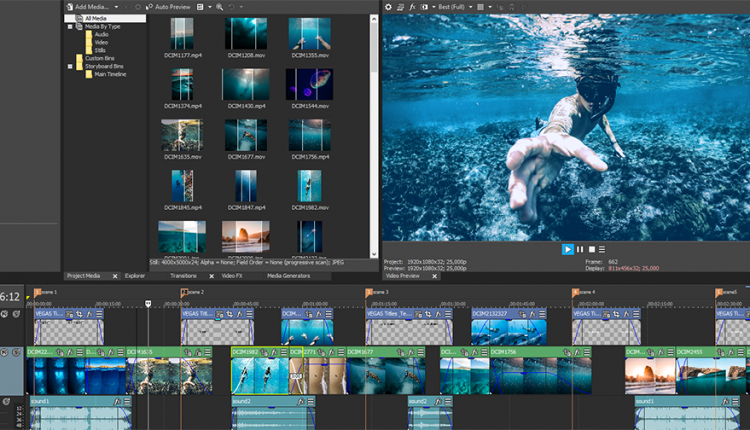
Task: Open hamburger menu on first sound2 audio event
Action: point(311,401)
